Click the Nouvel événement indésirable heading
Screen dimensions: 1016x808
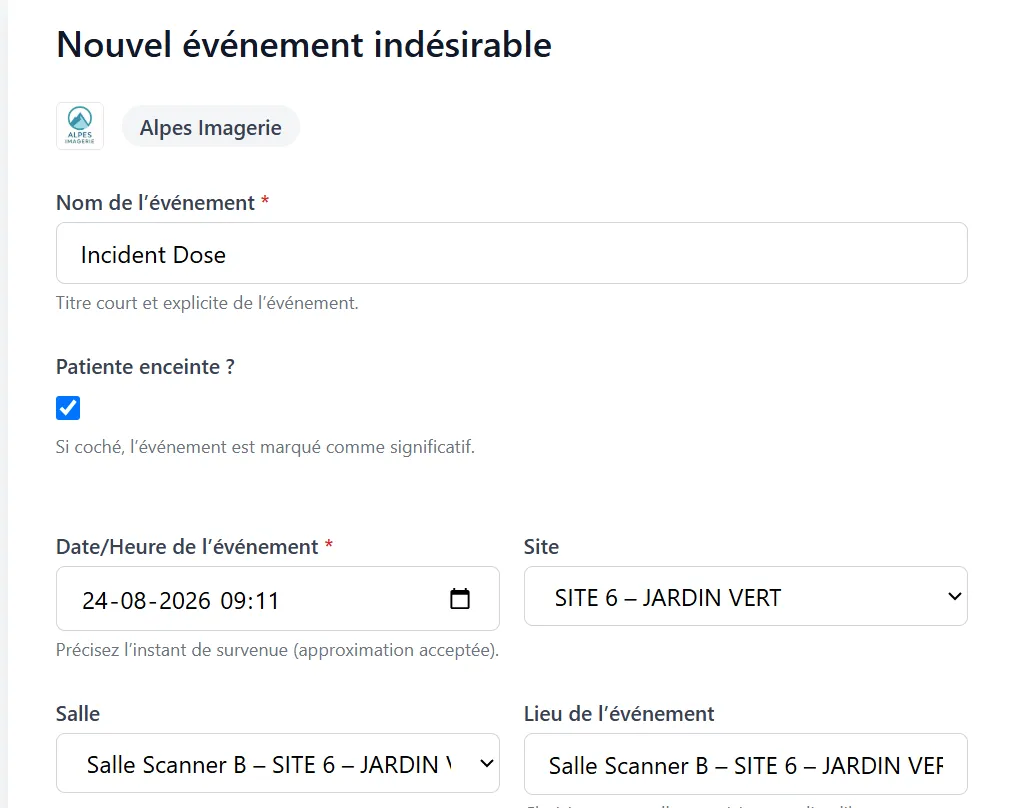(x=304, y=45)
